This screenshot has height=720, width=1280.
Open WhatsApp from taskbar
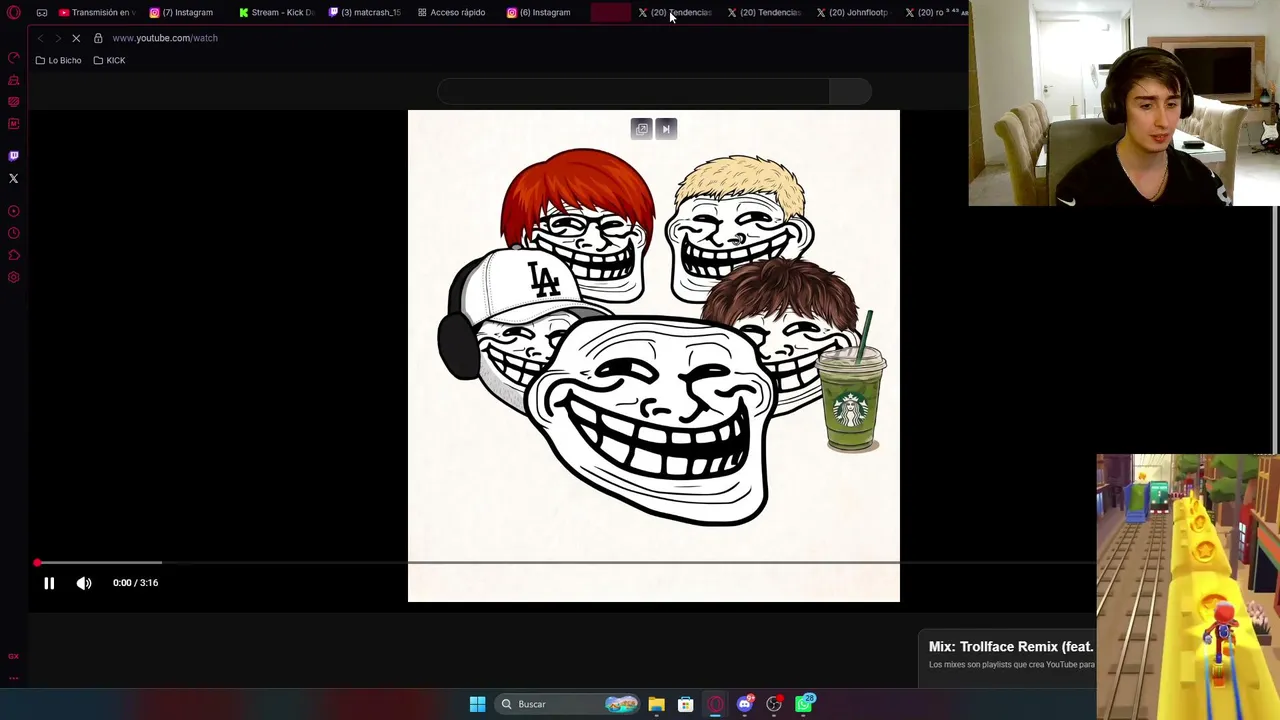coord(804,704)
